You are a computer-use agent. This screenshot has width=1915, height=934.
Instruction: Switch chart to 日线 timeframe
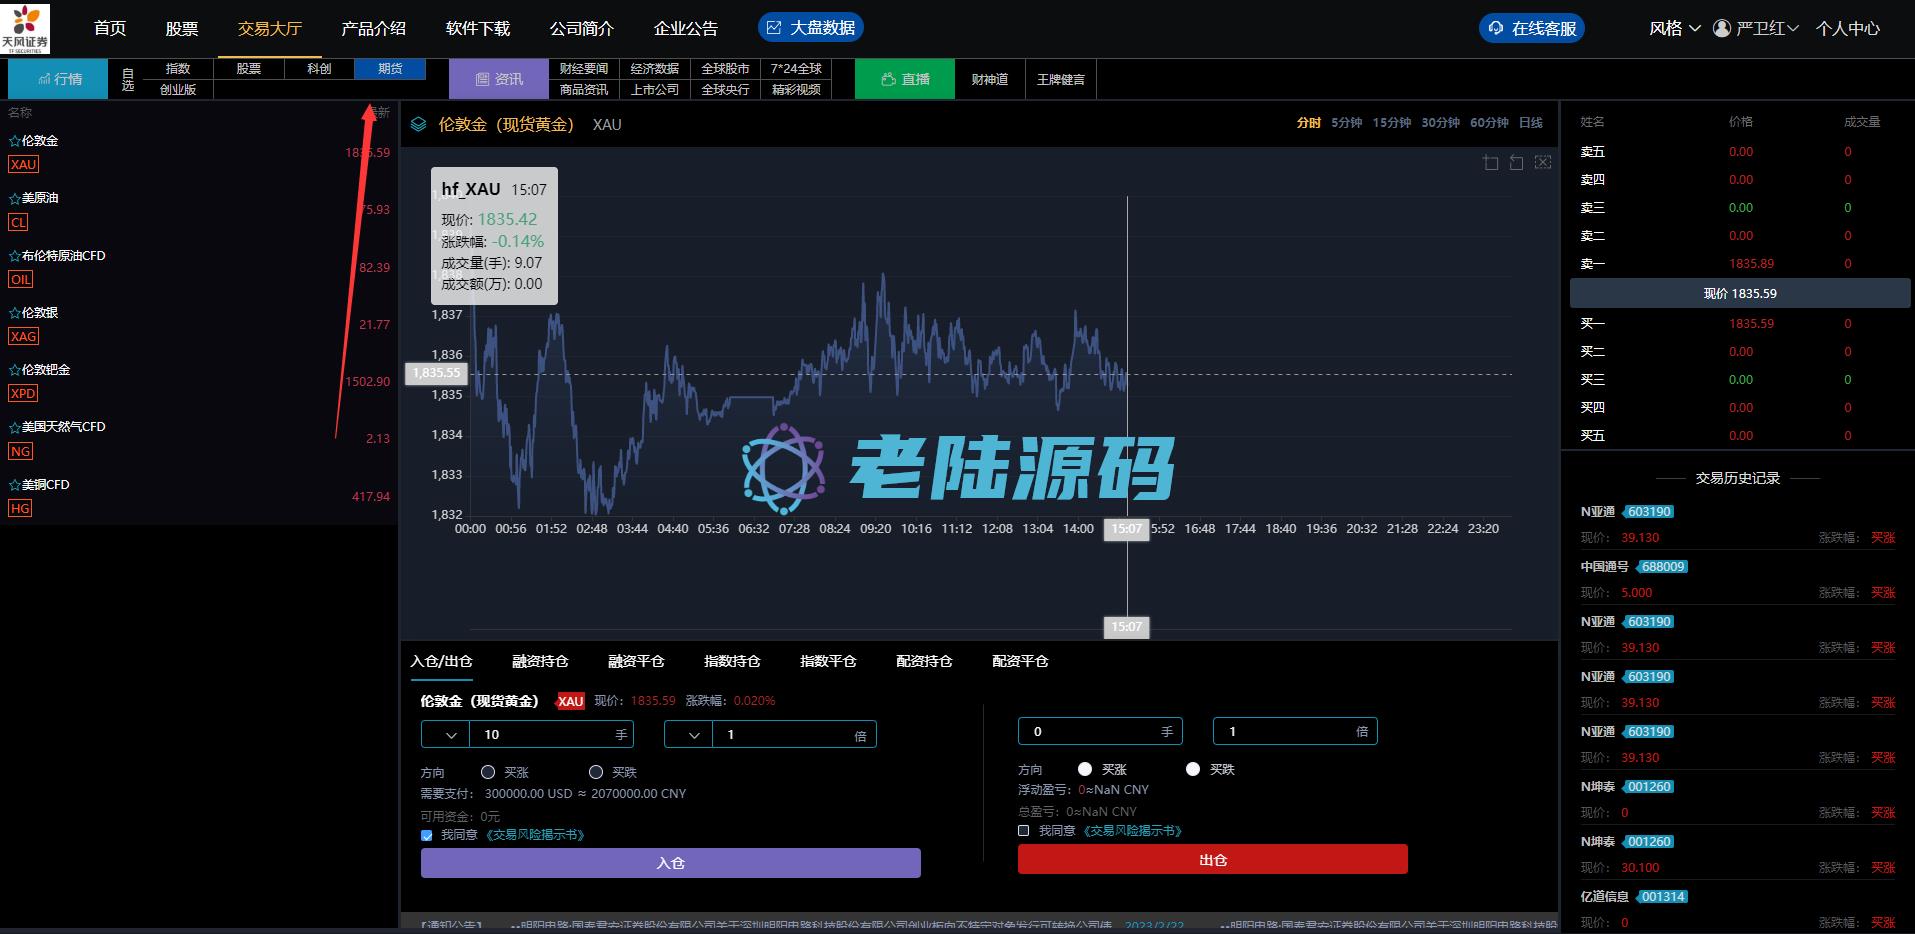pyautogui.click(x=1530, y=123)
